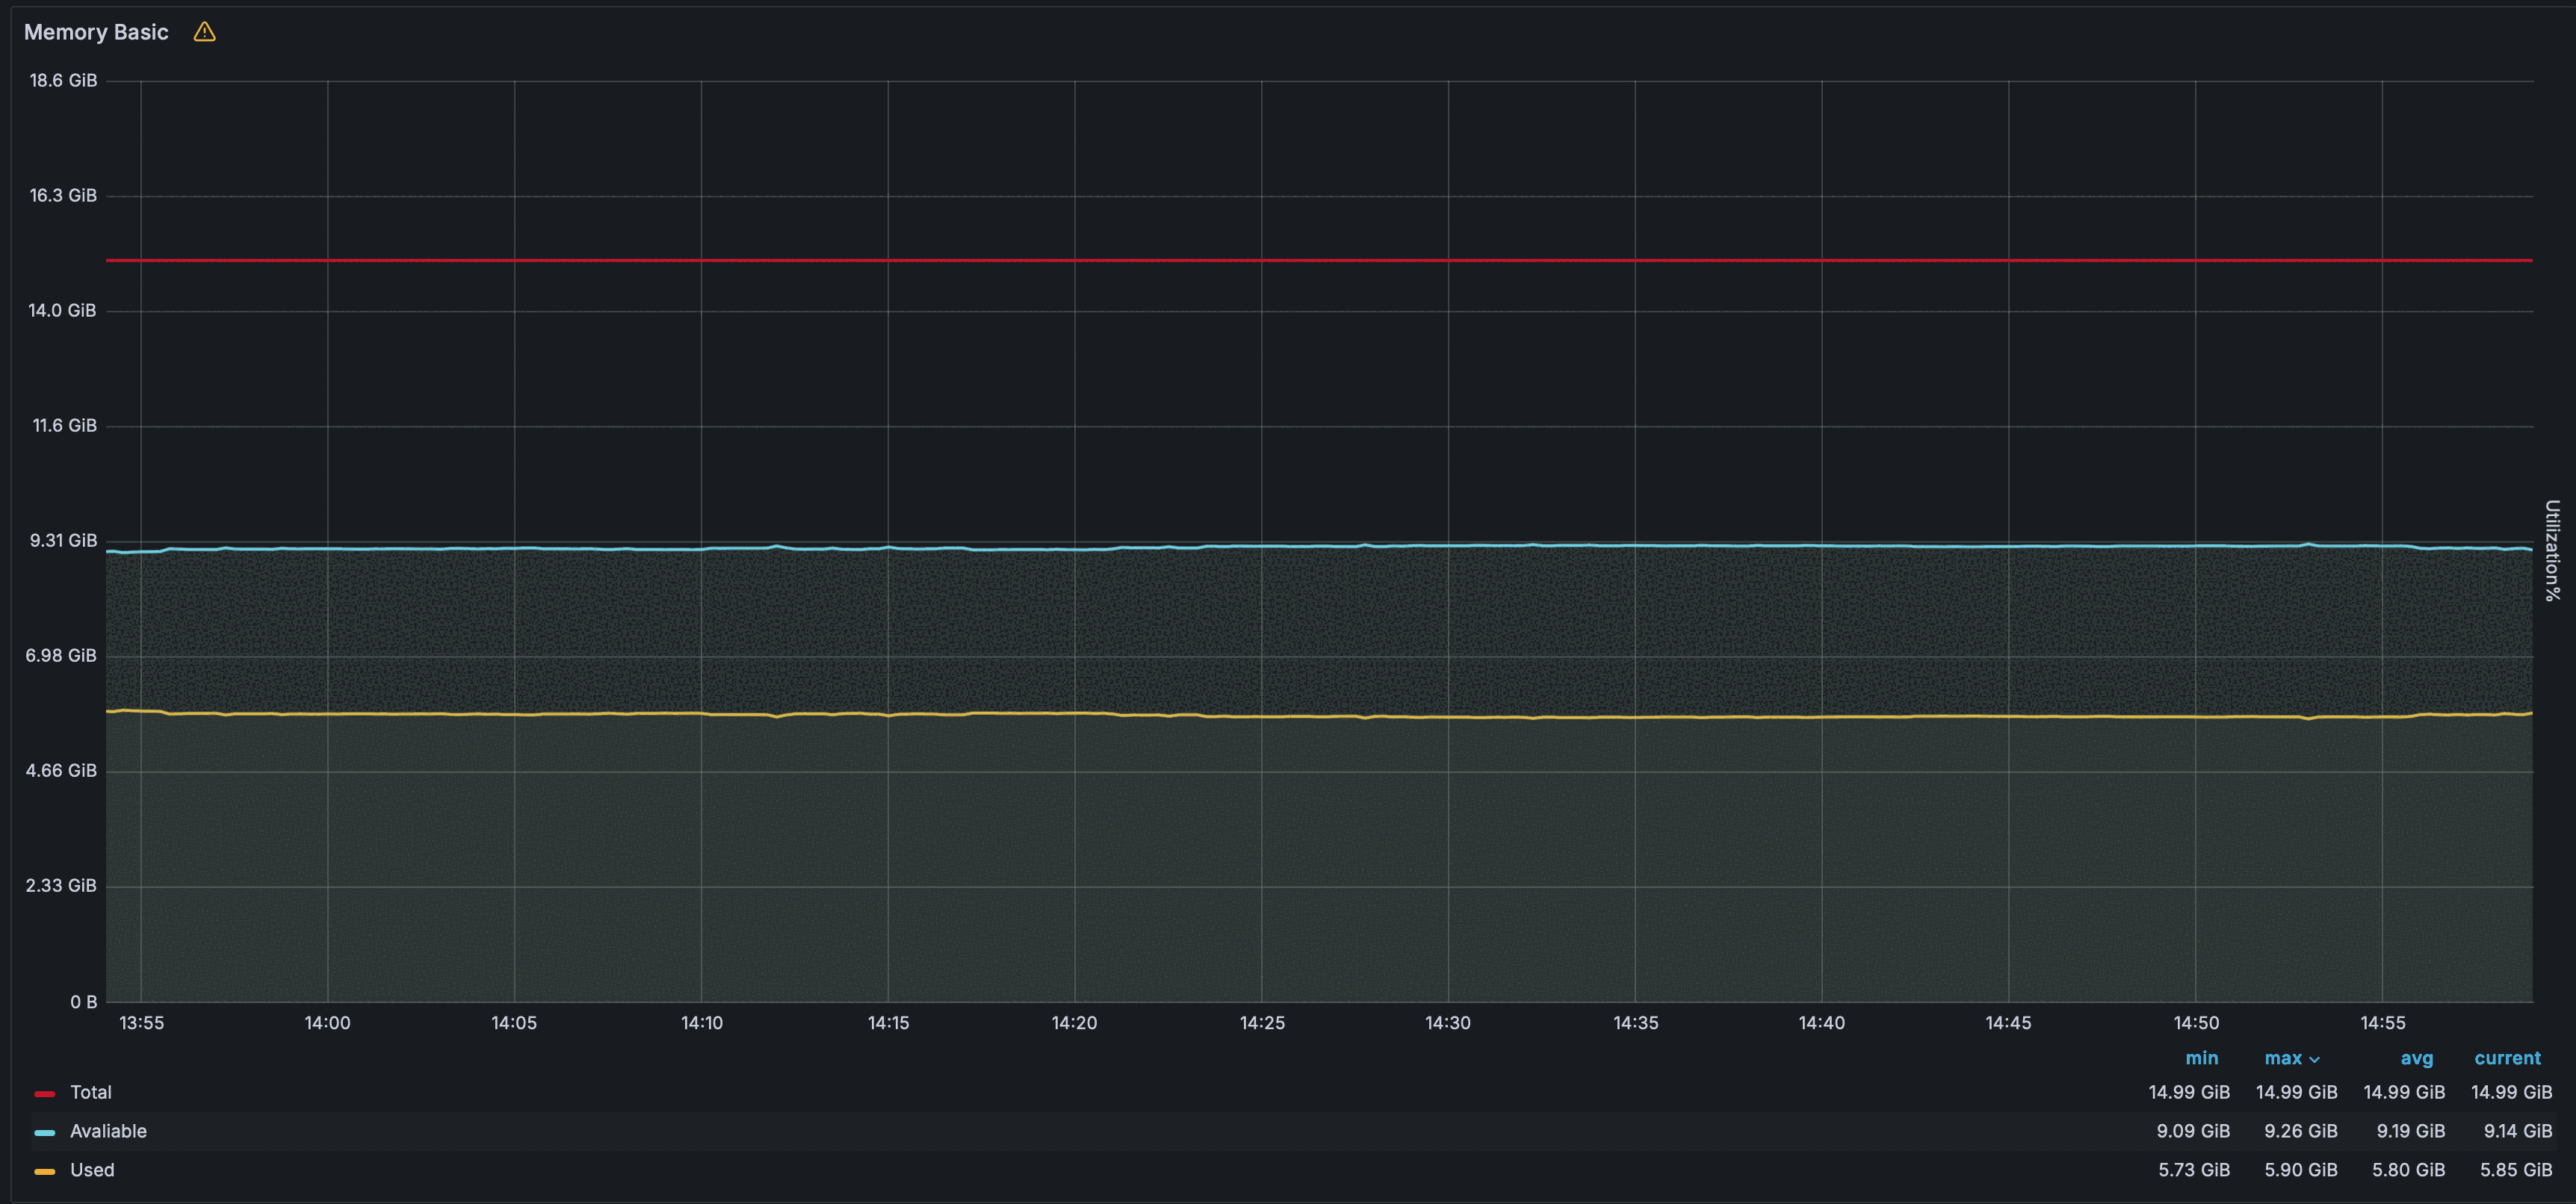Sort legend by current column
The width and height of the screenshot is (2576, 1204).
click(x=2507, y=1058)
